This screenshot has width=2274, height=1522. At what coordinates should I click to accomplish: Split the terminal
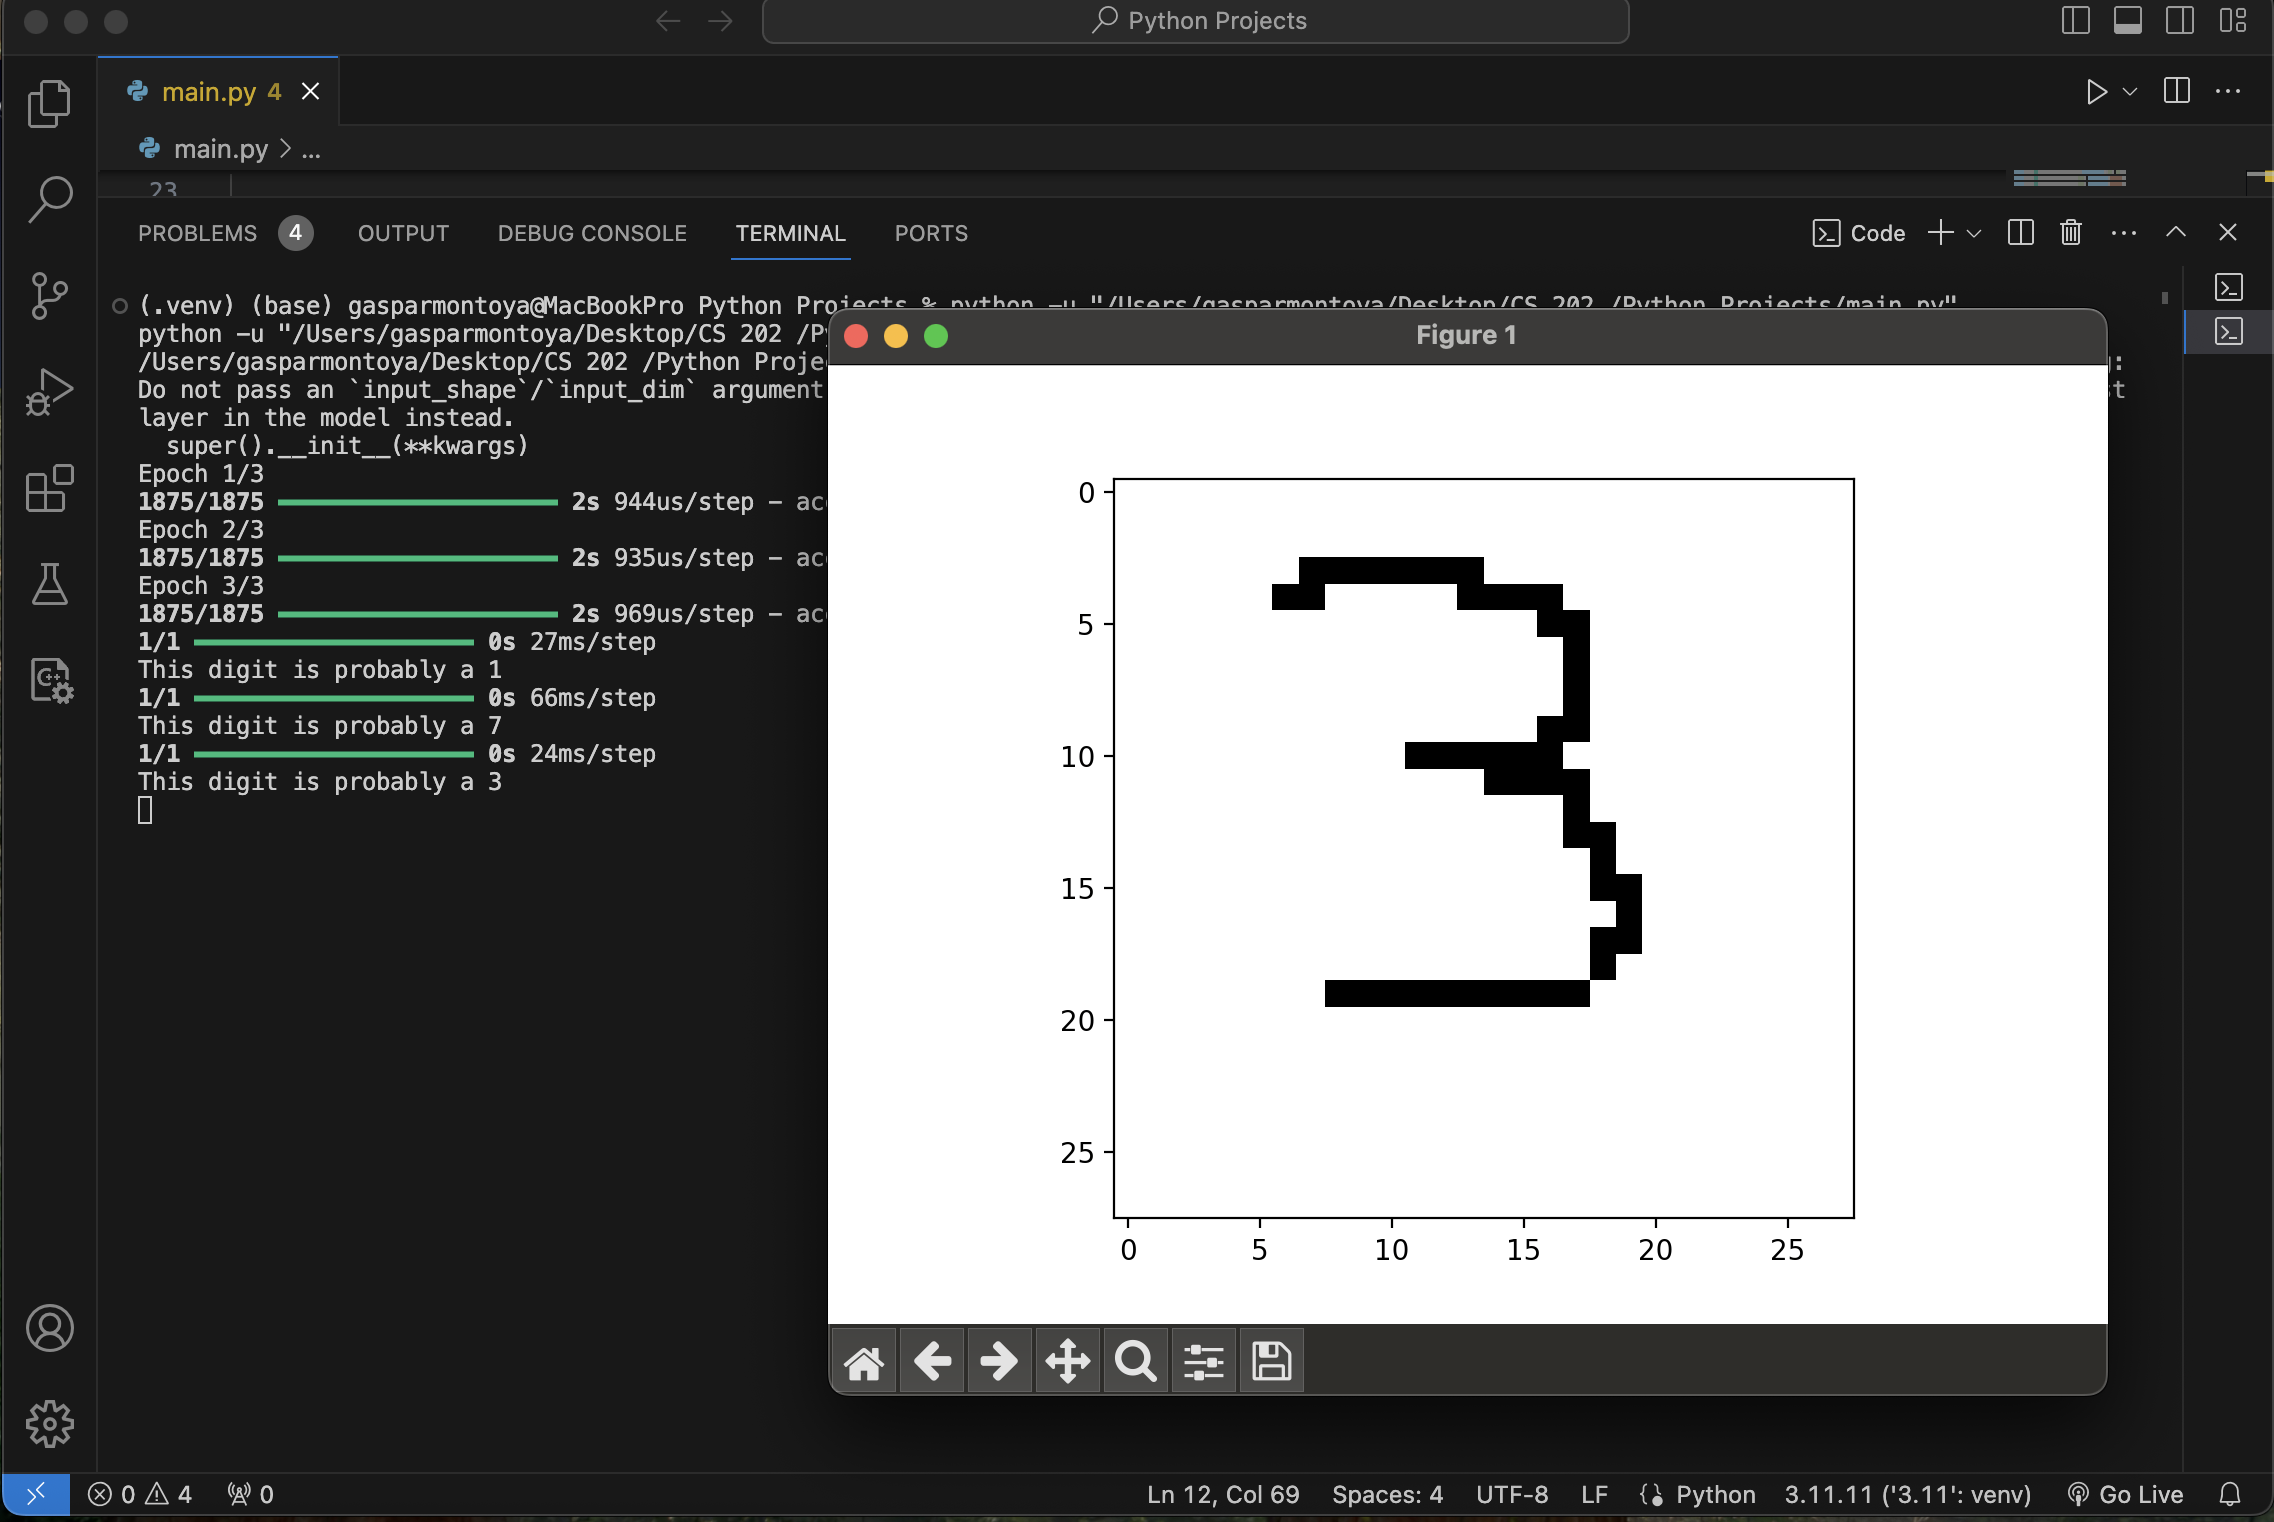tap(2021, 232)
